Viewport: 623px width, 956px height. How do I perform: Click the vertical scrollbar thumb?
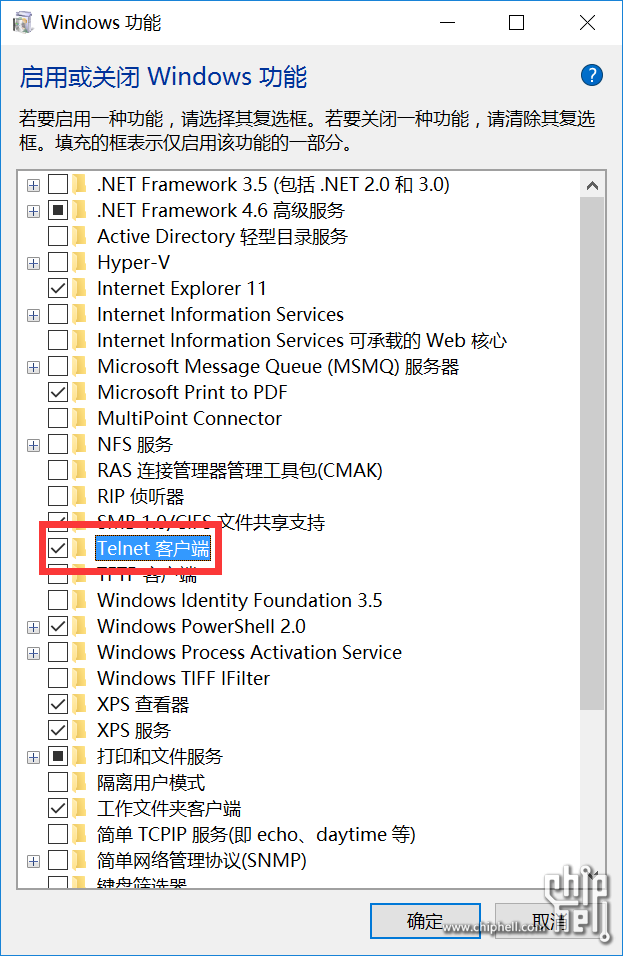[592, 453]
